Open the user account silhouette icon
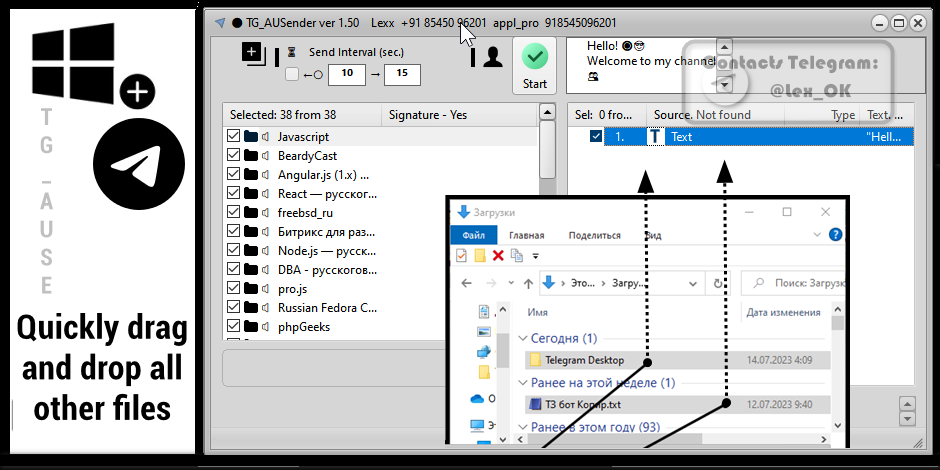This screenshot has width=940, height=470. (x=493, y=57)
